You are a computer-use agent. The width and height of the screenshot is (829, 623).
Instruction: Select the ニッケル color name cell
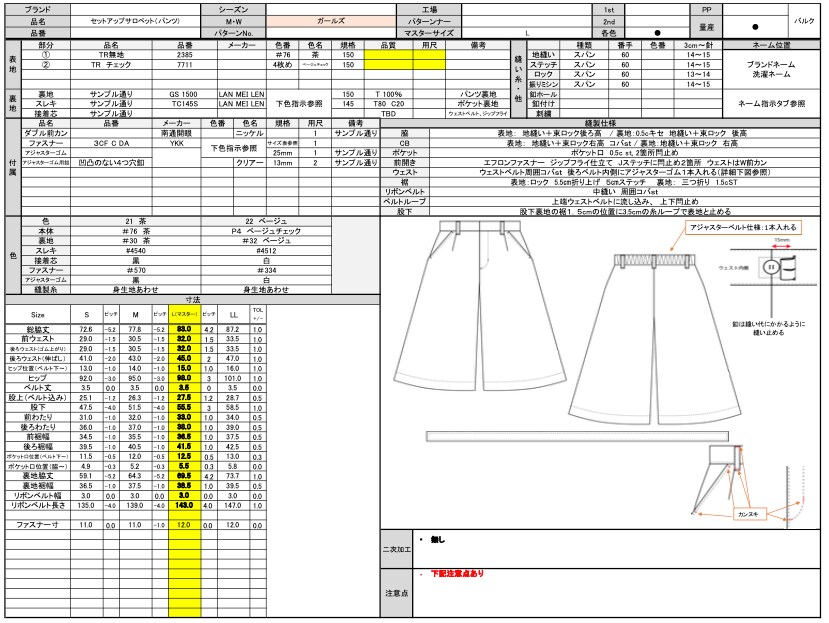pyautogui.click(x=250, y=133)
